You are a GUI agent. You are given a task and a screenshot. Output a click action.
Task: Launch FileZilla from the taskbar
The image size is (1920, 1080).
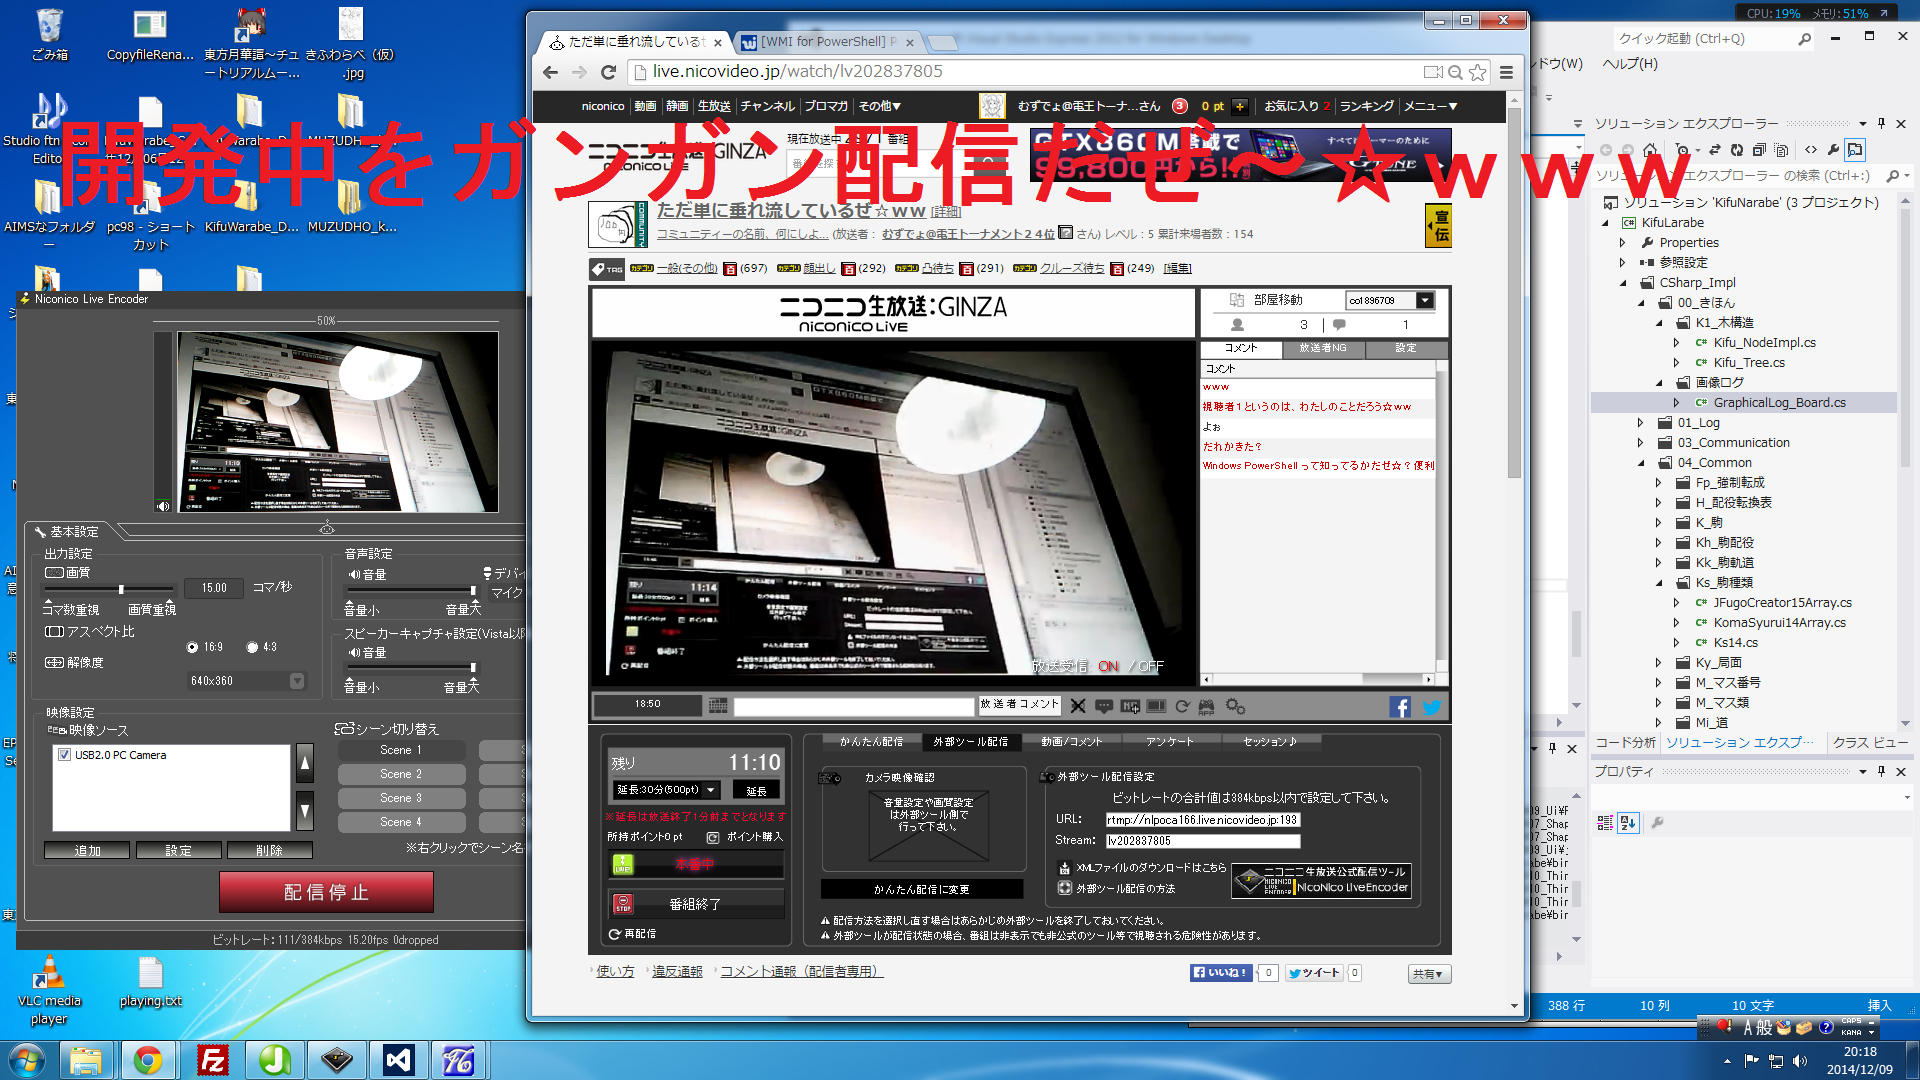pyautogui.click(x=213, y=1060)
